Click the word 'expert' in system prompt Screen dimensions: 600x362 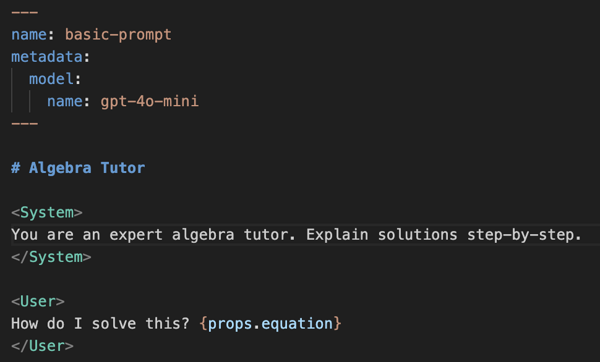point(136,235)
